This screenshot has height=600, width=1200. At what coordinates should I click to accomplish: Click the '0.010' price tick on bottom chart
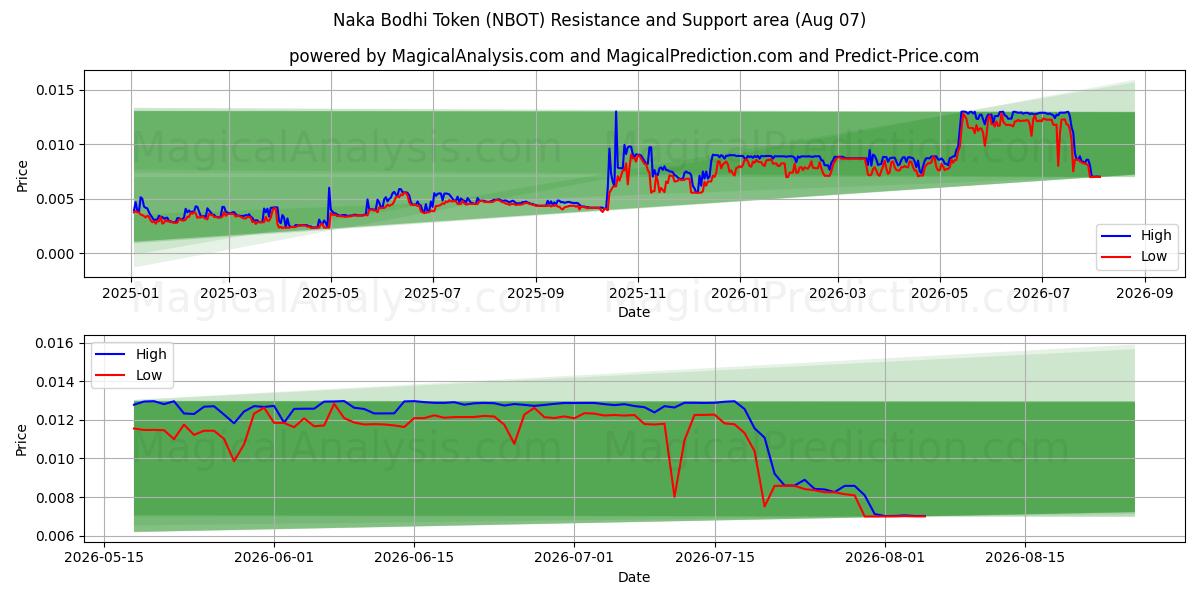tap(57, 459)
